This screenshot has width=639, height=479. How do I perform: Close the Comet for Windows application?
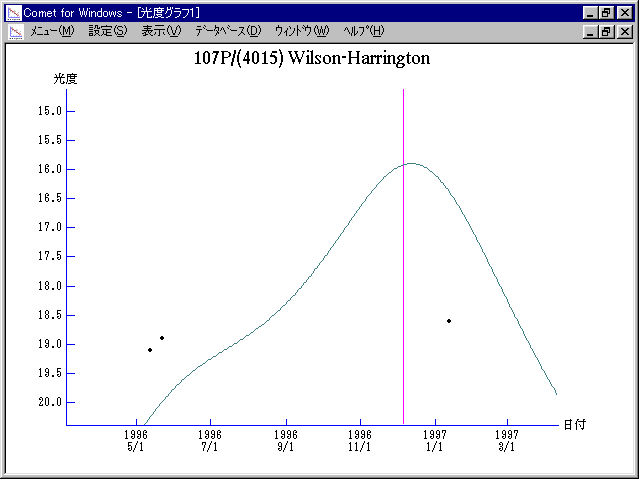coord(623,12)
